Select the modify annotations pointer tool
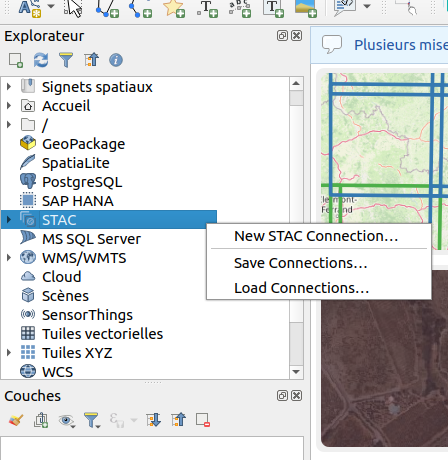The image size is (448, 460). point(73,8)
